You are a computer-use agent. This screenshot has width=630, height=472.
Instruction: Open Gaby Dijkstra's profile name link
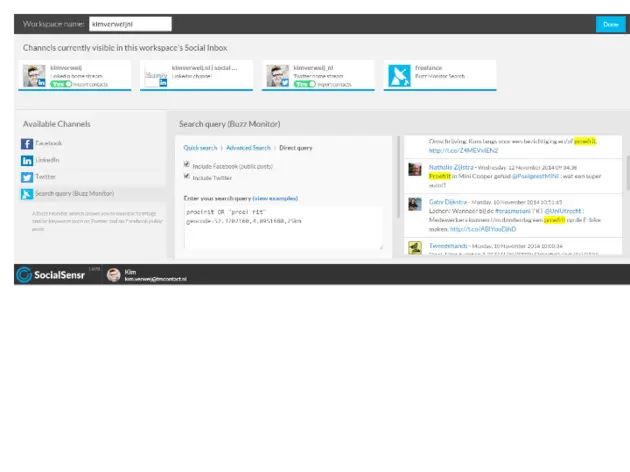448,202
